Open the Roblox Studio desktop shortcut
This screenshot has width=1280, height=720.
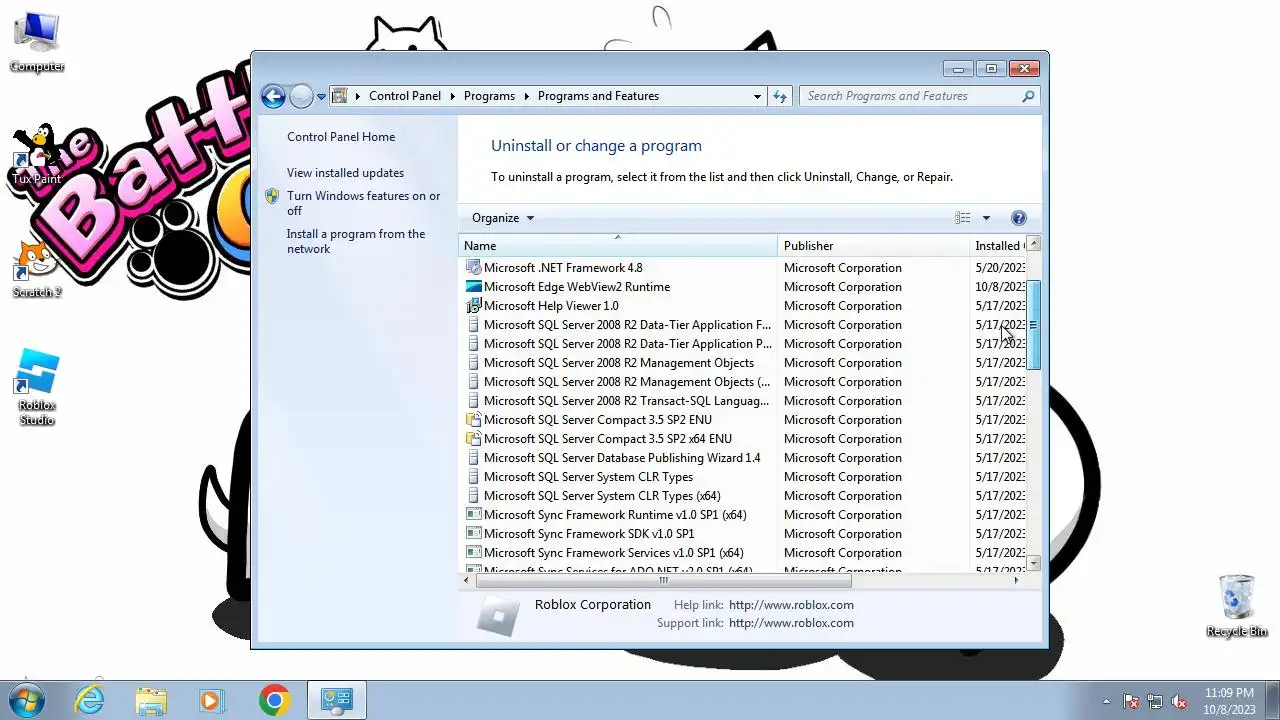pyautogui.click(x=37, y=388)
